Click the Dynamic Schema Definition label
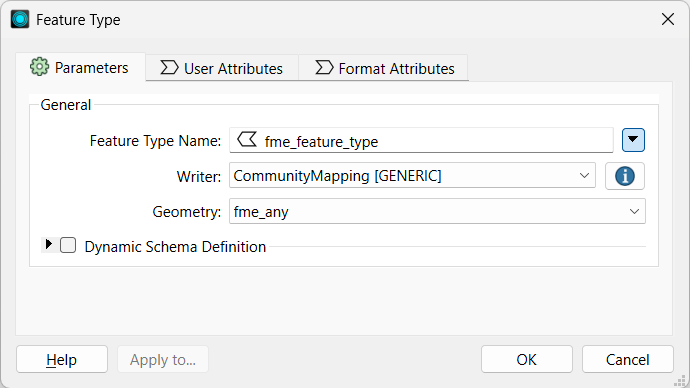 [175, 247]
